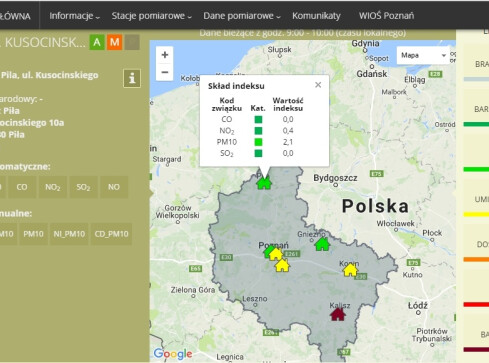Select the CO automatic parameter button

[x=22, y=187]
